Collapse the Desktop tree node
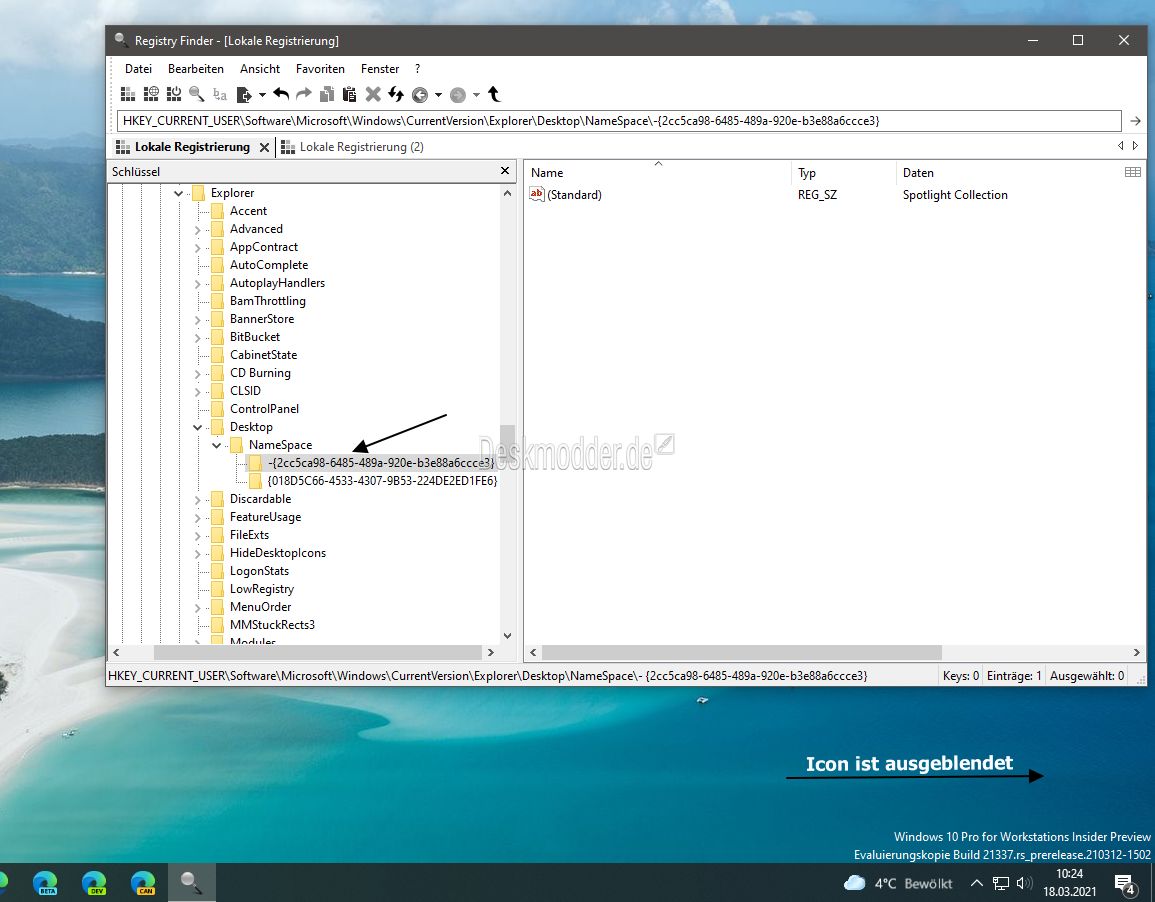Screen dimensions: 1155x902 point(197,427)
